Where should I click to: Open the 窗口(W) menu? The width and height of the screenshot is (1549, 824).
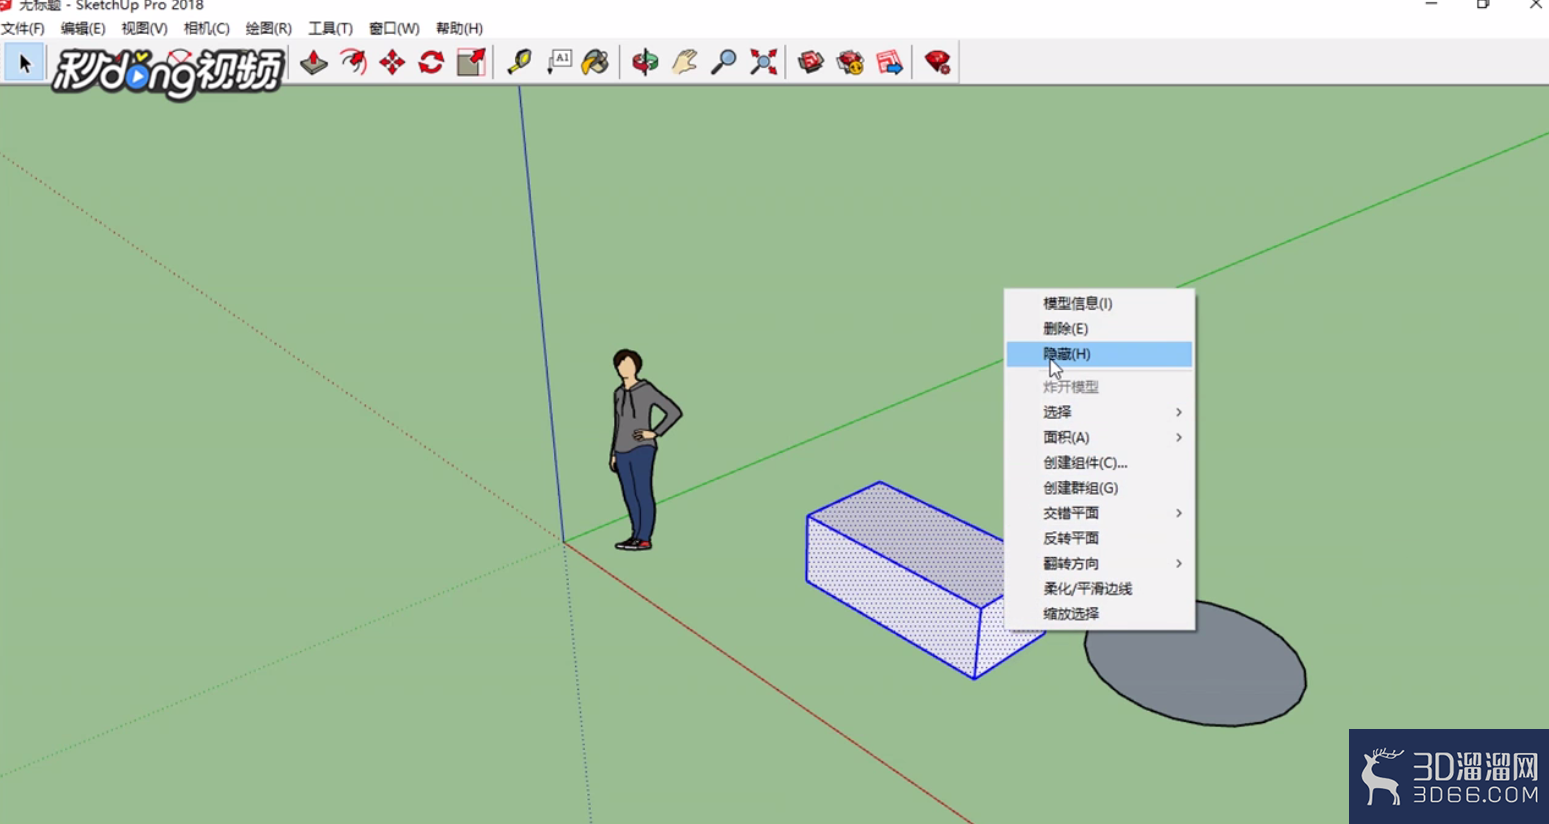tap(394, 28)
